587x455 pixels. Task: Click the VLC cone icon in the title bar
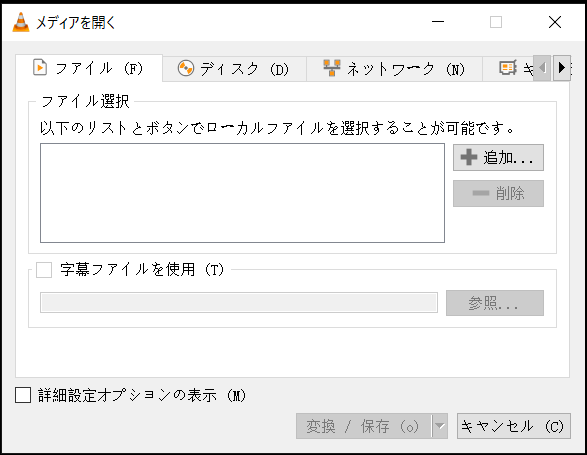pyautogui.click(x=21, y=22)
